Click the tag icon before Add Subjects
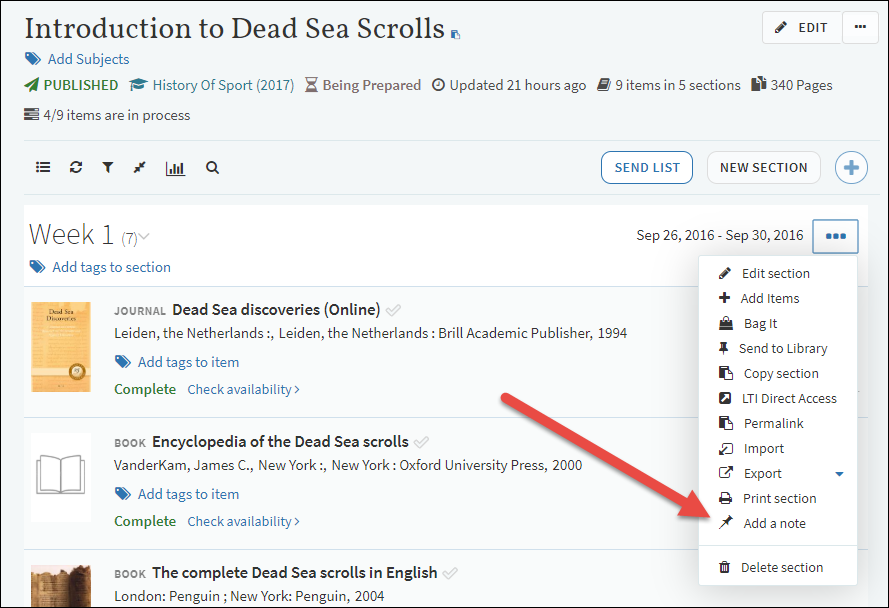The image size is (889, 608). [x=33, y=59]
